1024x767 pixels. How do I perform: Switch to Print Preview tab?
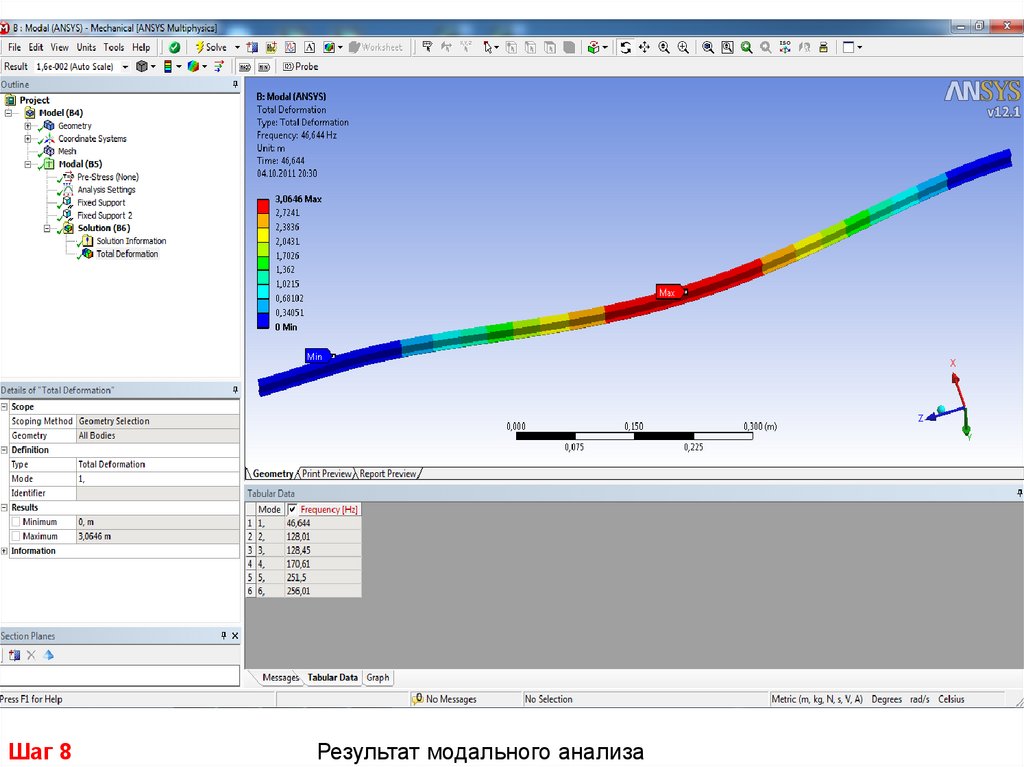[x=327, y=473]
